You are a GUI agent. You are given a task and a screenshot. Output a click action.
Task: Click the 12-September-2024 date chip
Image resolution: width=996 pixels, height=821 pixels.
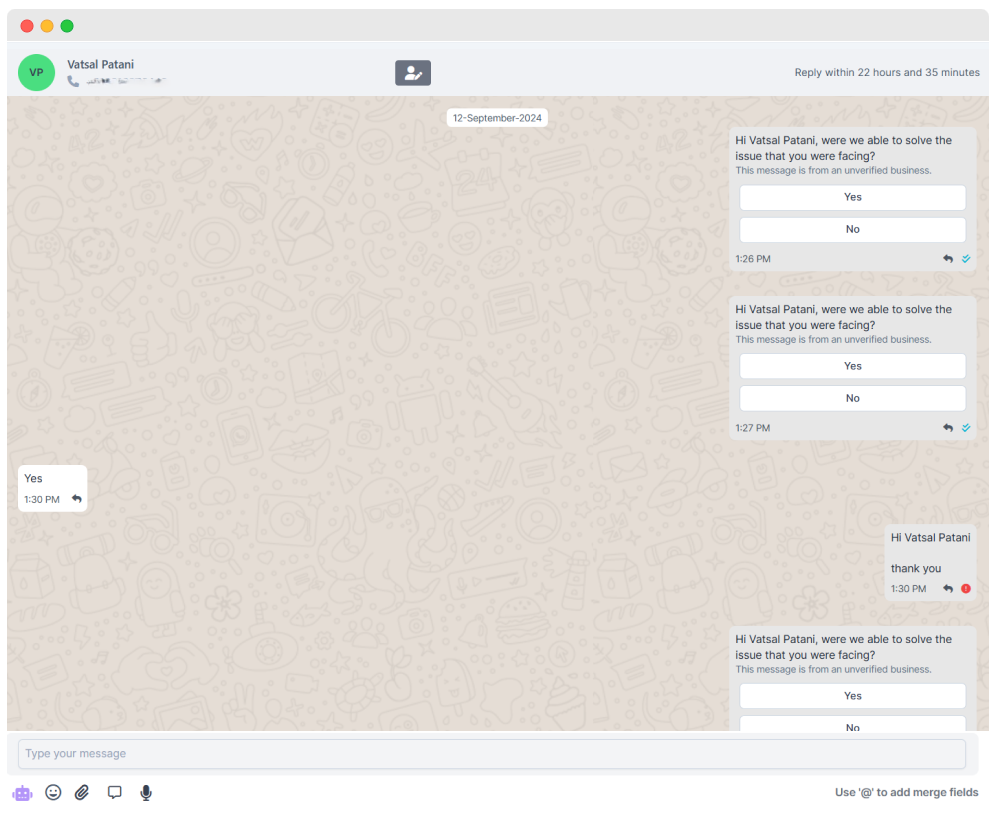(x=497, y=117)
